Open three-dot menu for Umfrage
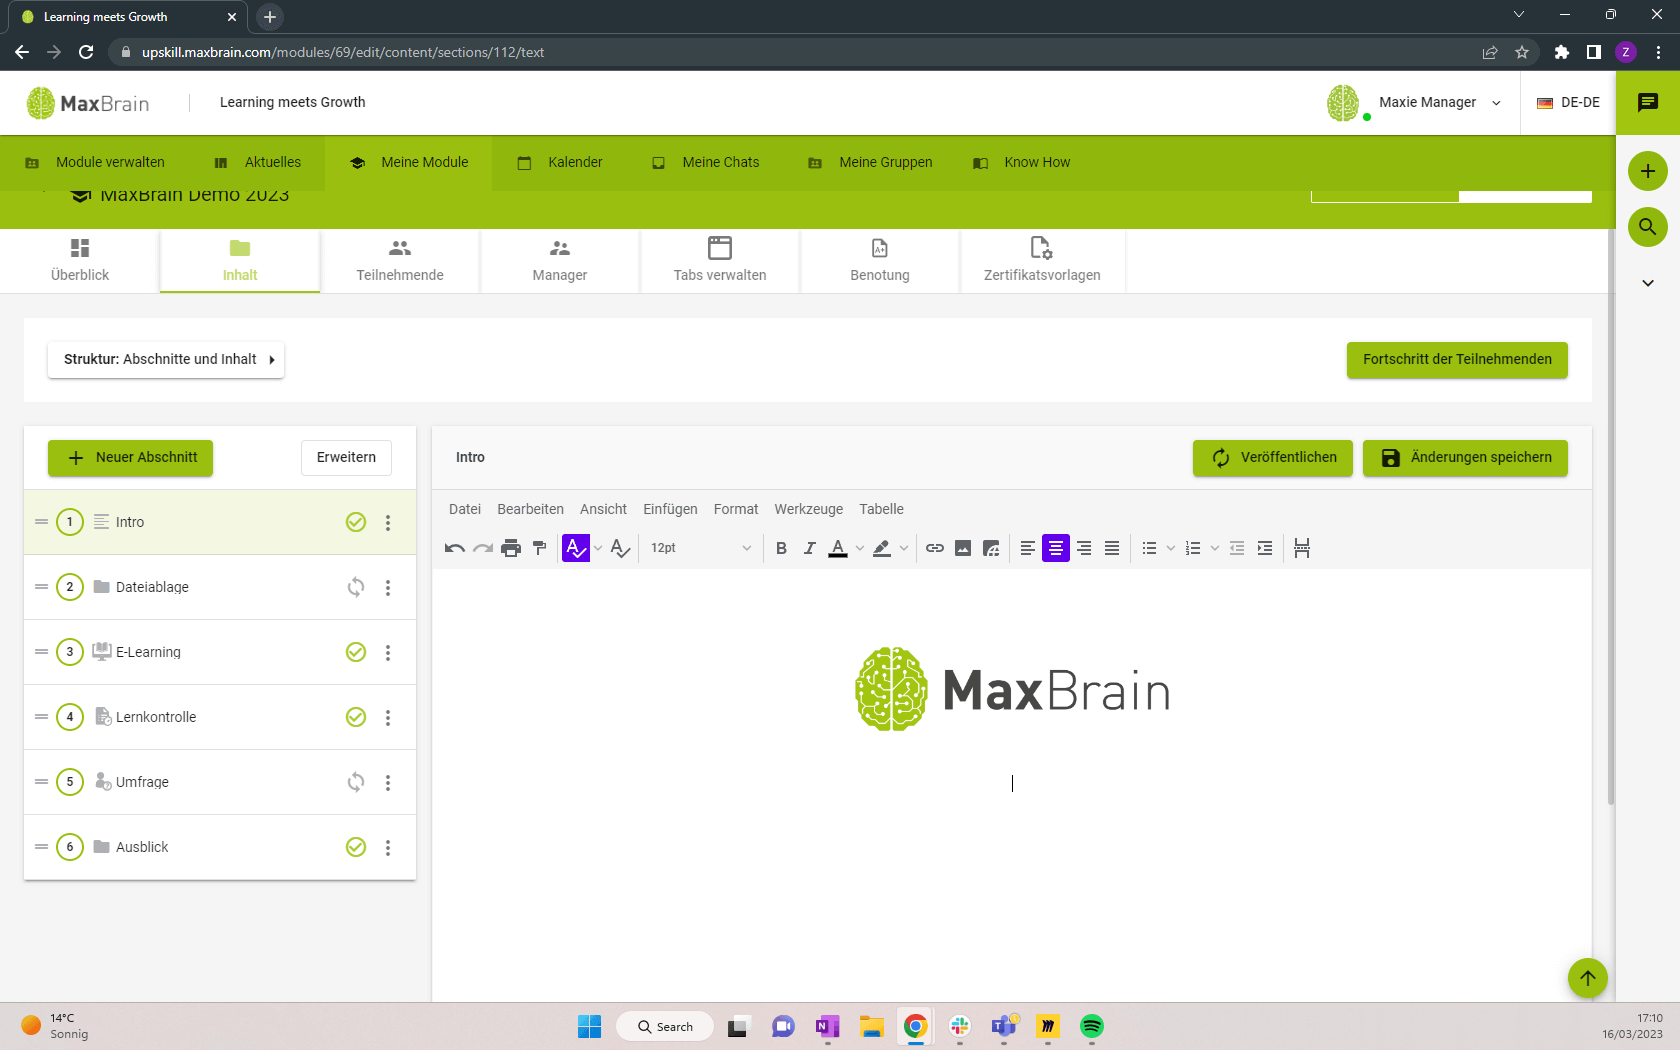1680x1050 pixels. tap(388, 783)
